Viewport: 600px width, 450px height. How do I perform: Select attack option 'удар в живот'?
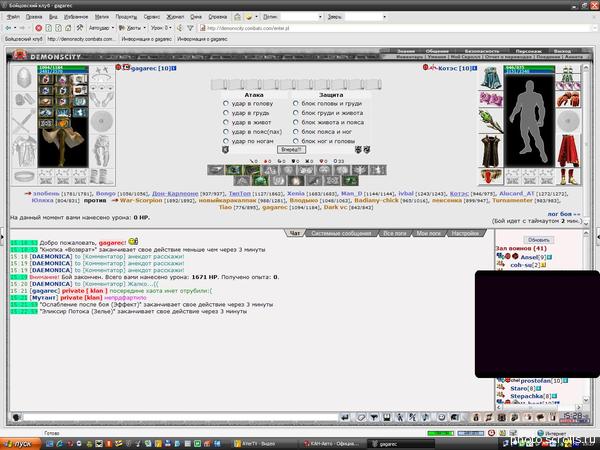(226, 122)
